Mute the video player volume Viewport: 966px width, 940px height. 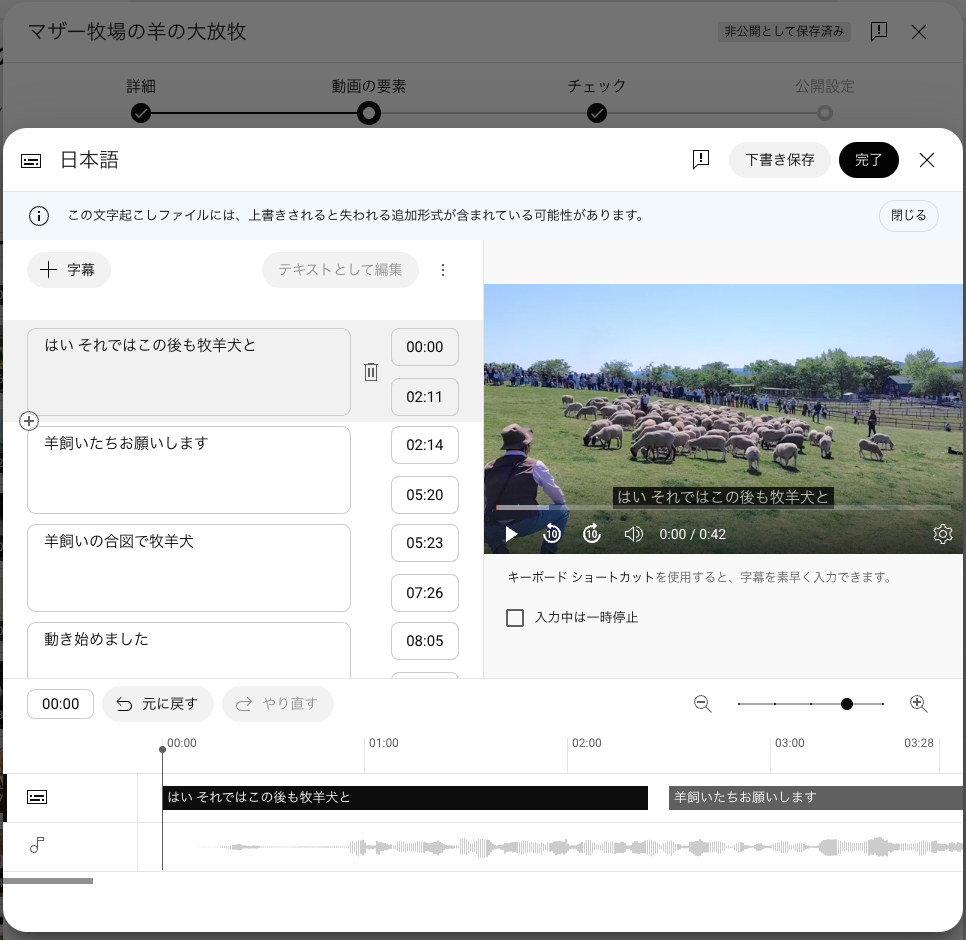633,534
